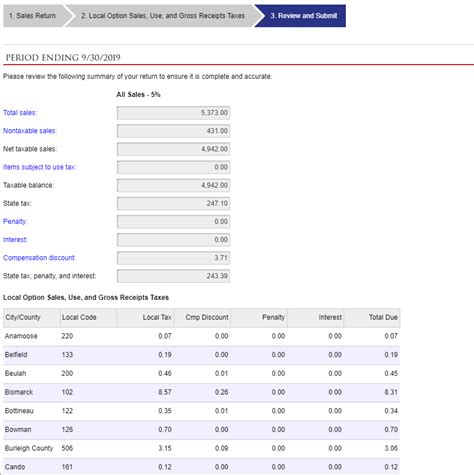Click Bismarck total due 8.31
Image resolution: width=474 pixels, height=475 pixels.
tap(391, 392)
